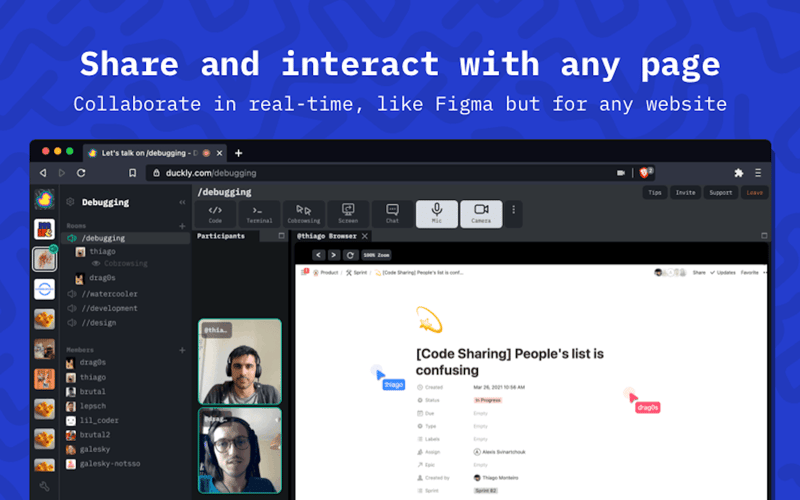
Task: Click the browser reload button
Action: [81, 173]
